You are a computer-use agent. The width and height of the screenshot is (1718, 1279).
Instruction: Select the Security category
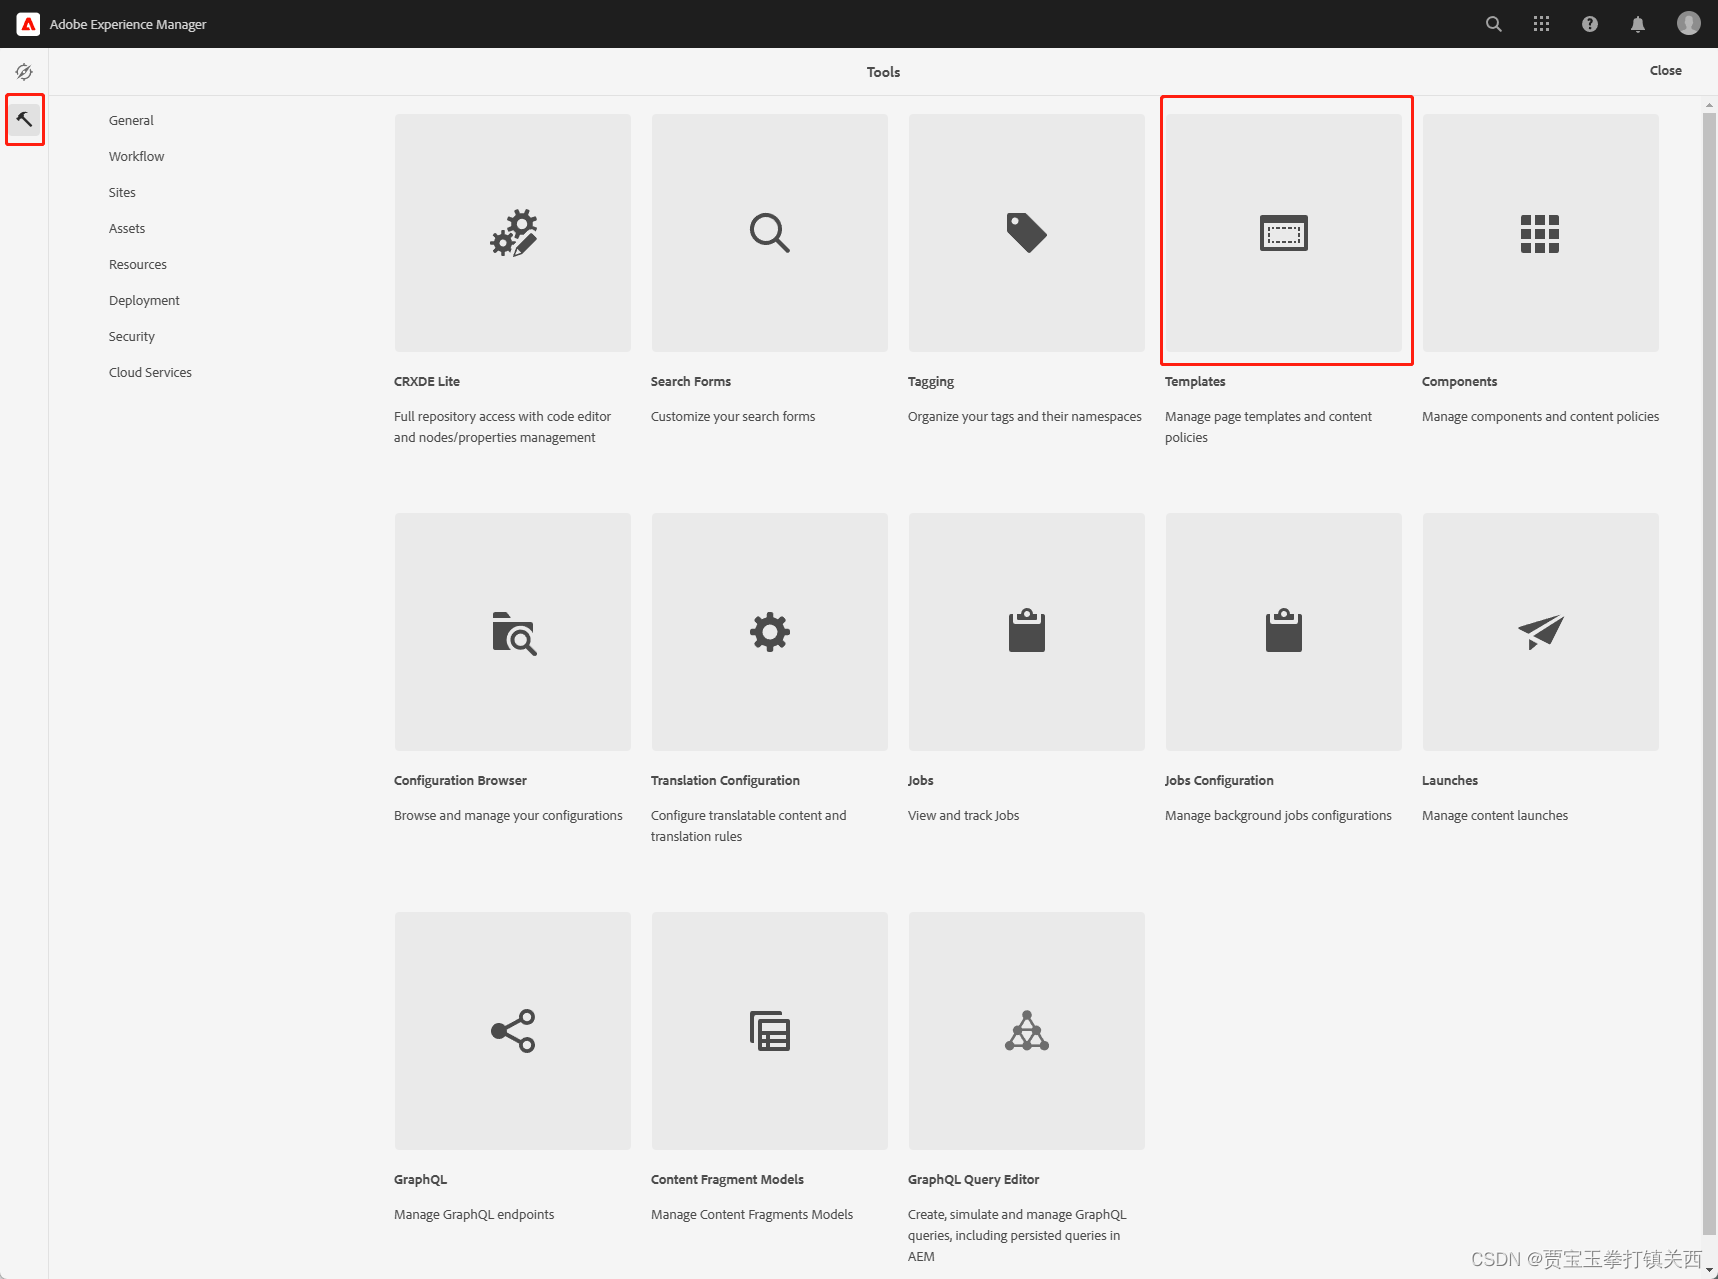[132, 336]
